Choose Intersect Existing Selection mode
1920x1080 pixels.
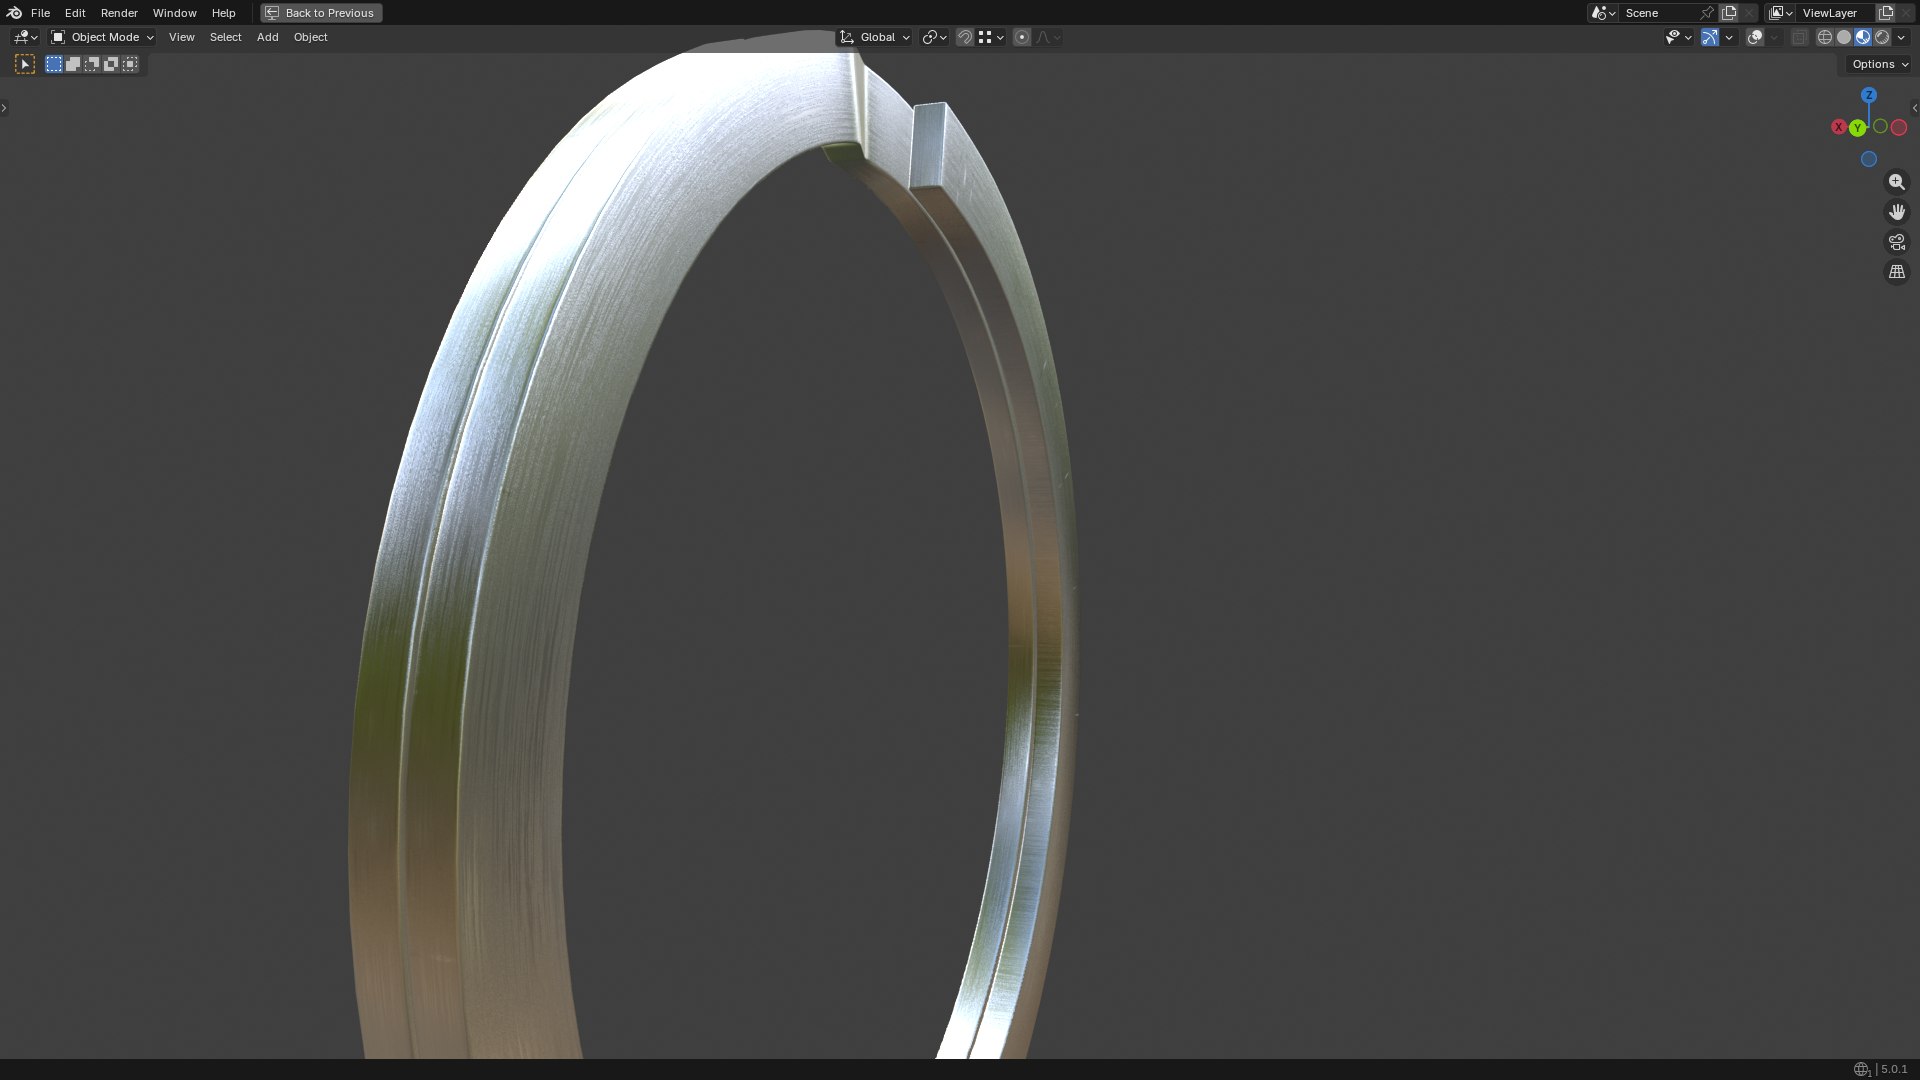coord(130,64)
